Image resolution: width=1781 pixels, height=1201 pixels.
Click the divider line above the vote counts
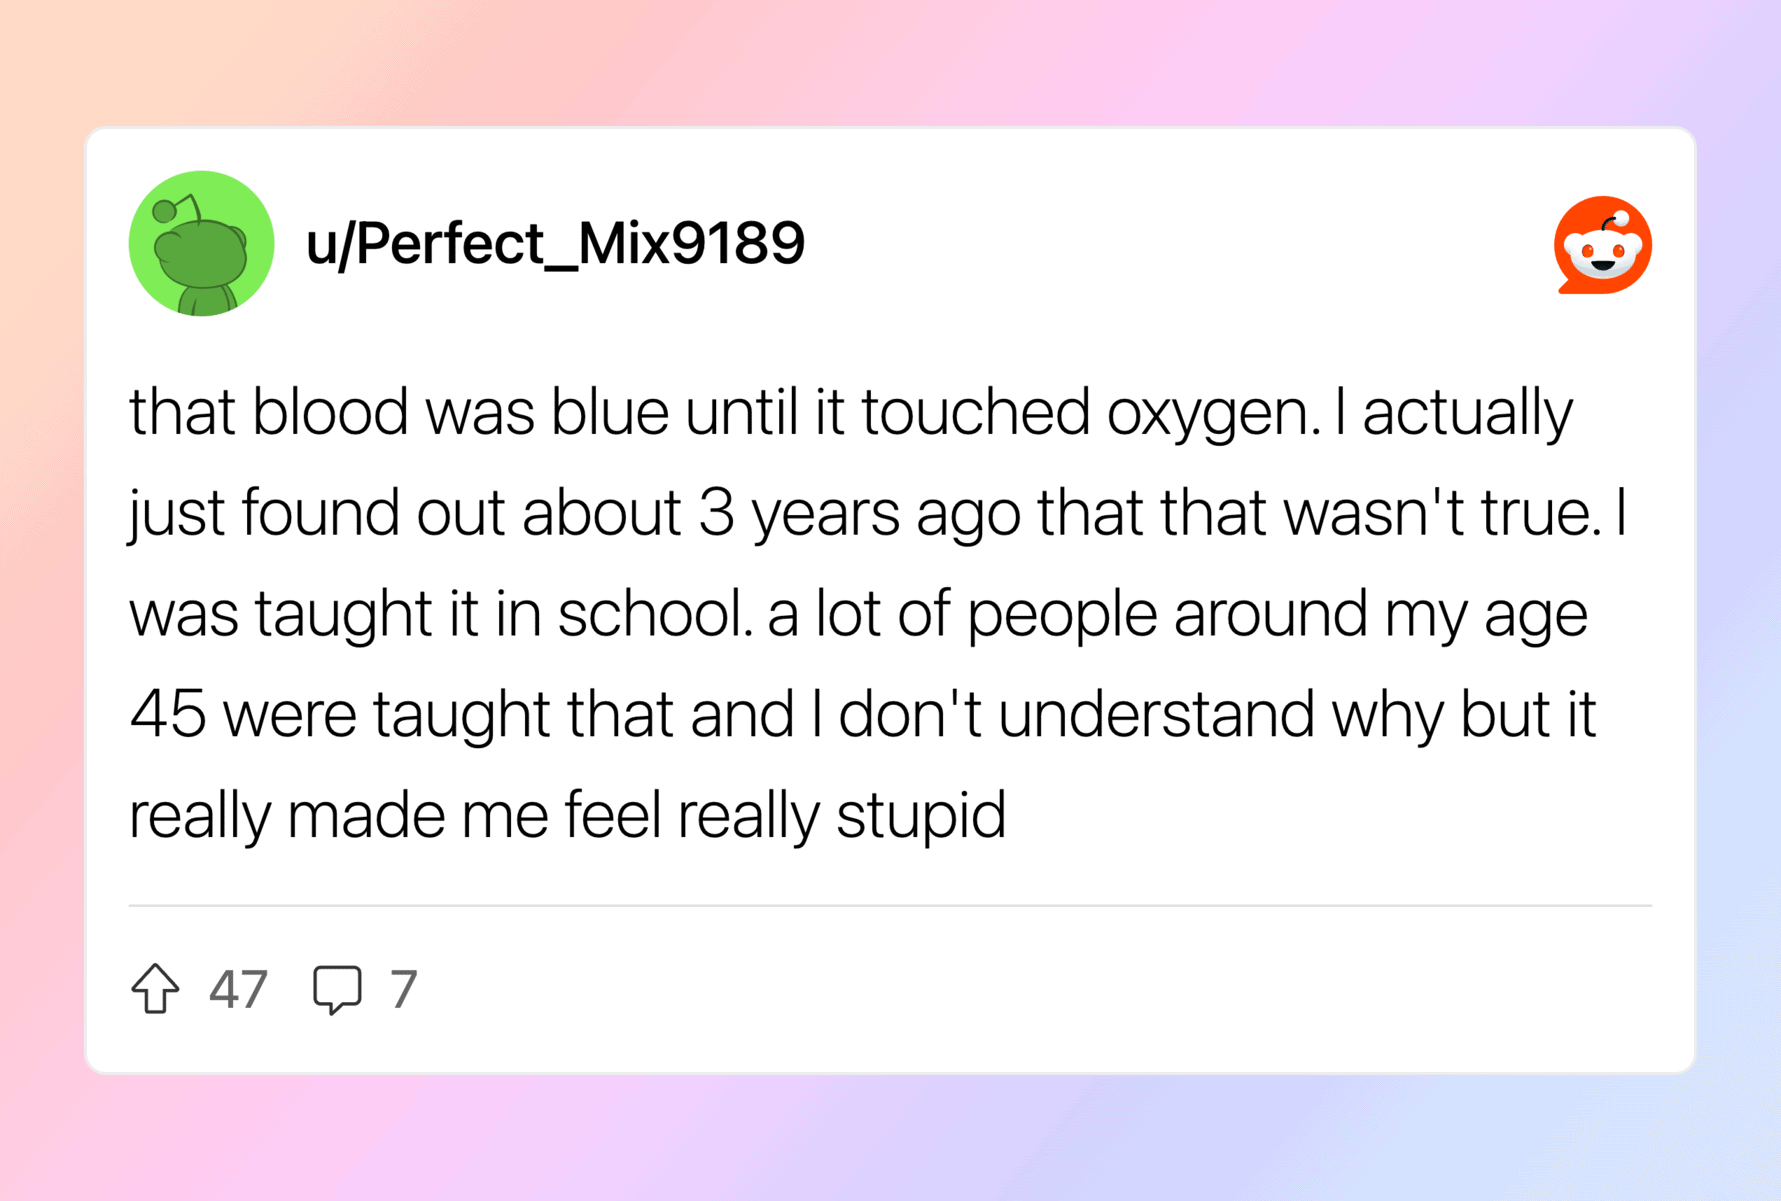coord(890,905)
